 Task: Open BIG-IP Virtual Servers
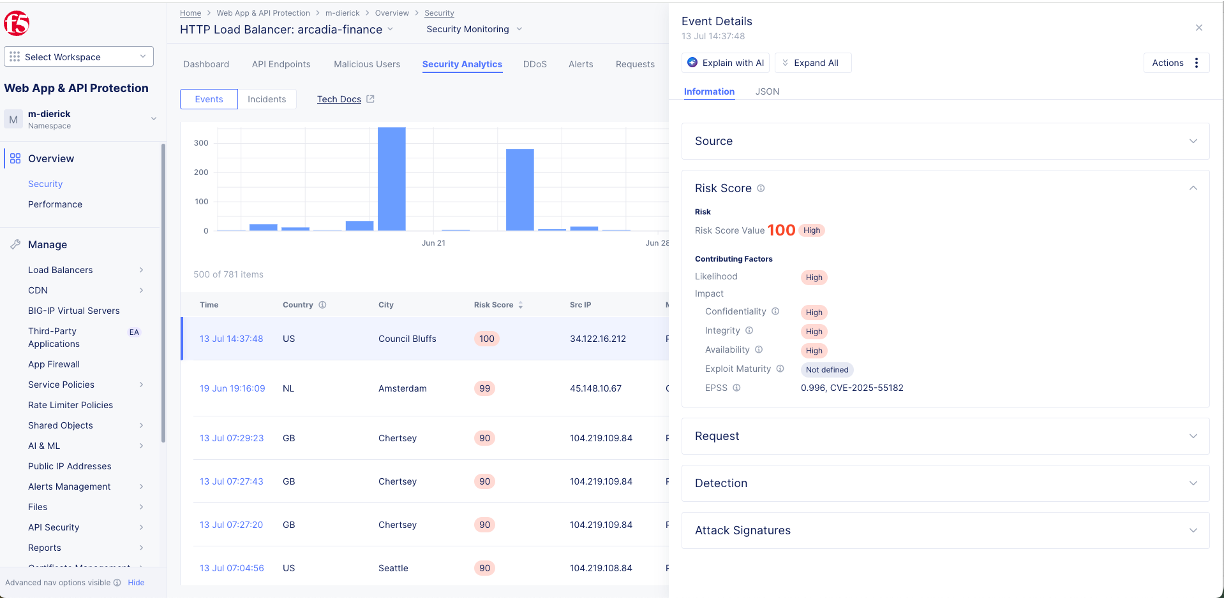click(74, 311)
